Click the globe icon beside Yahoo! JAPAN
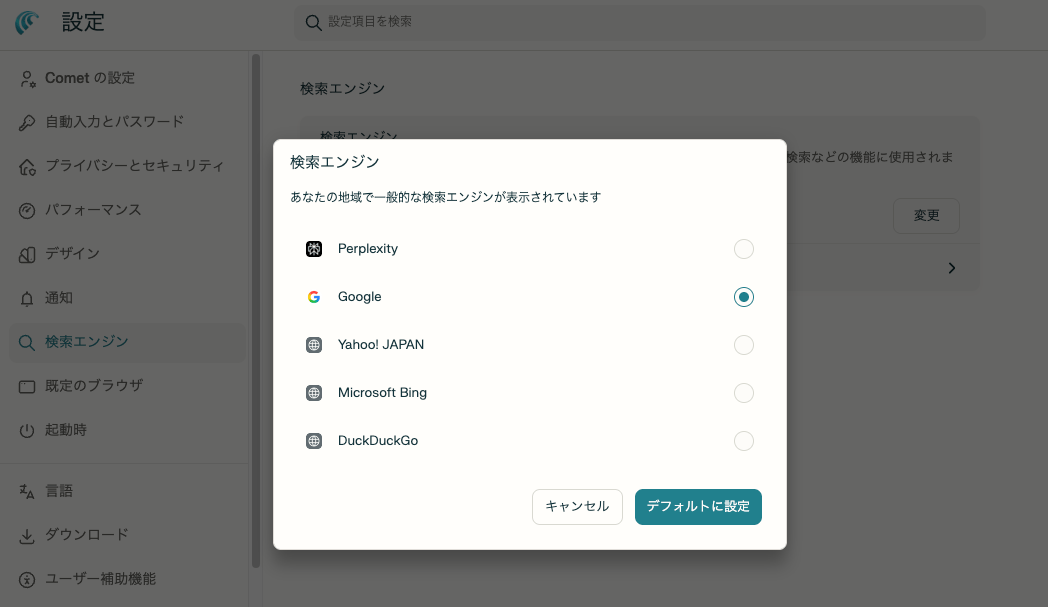 point(314,345)
